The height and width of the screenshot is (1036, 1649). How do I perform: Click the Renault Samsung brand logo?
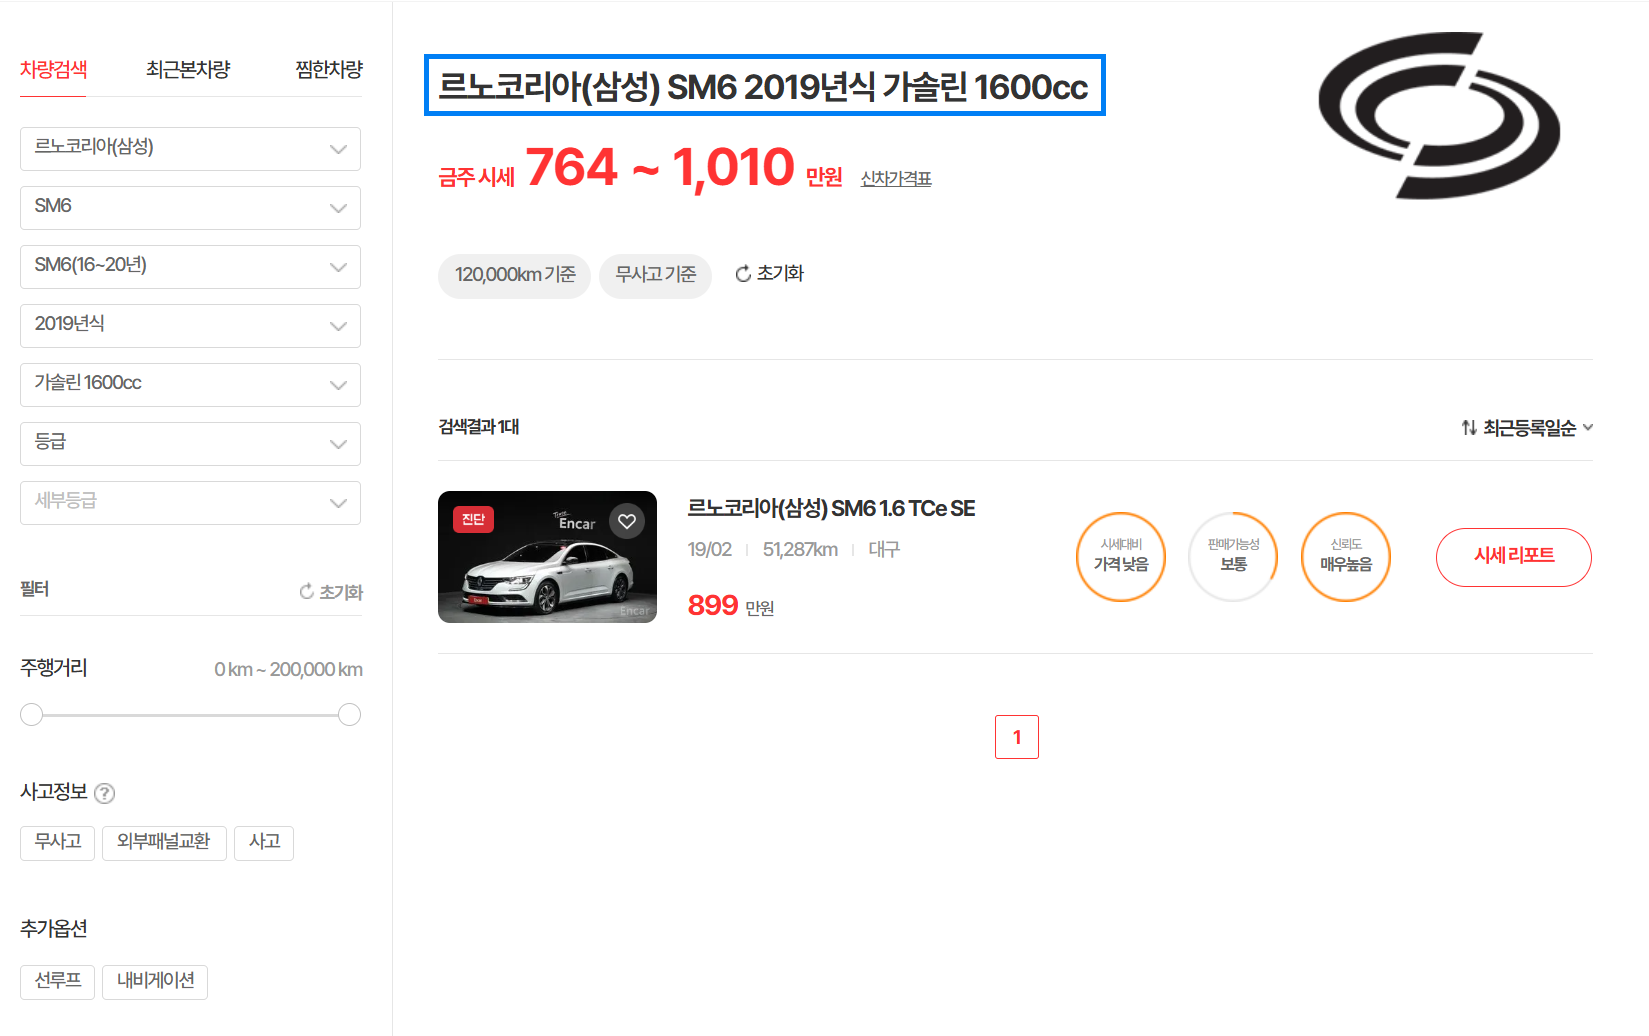coord(1438,115)
